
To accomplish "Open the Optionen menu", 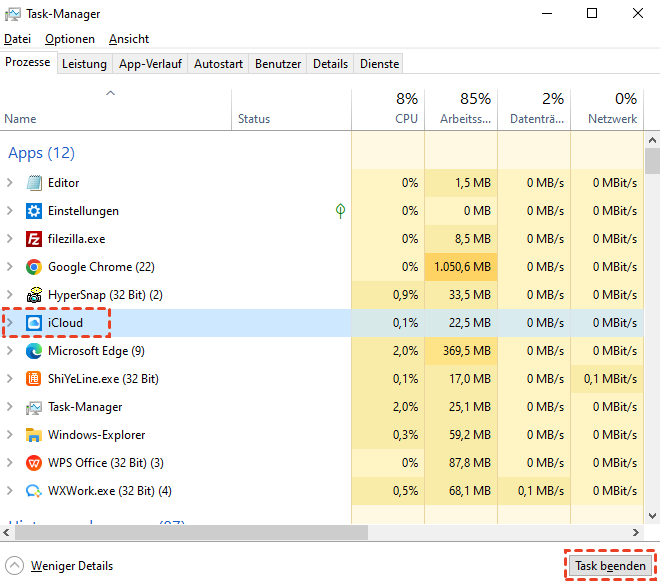I will click(70, 39).
